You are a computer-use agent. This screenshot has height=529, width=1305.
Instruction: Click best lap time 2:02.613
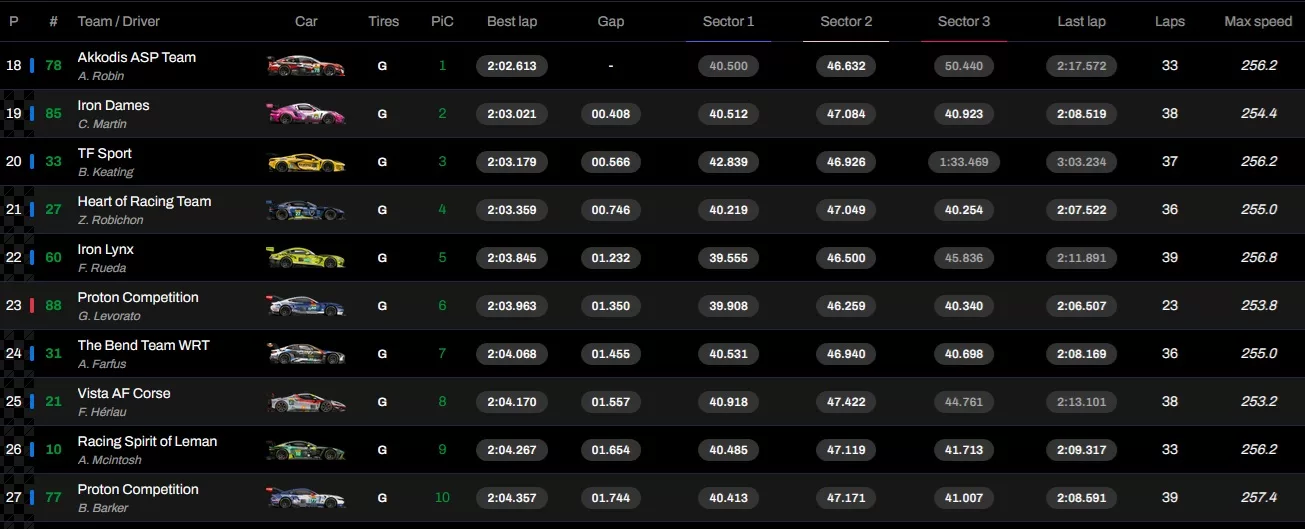coord(512,66)
